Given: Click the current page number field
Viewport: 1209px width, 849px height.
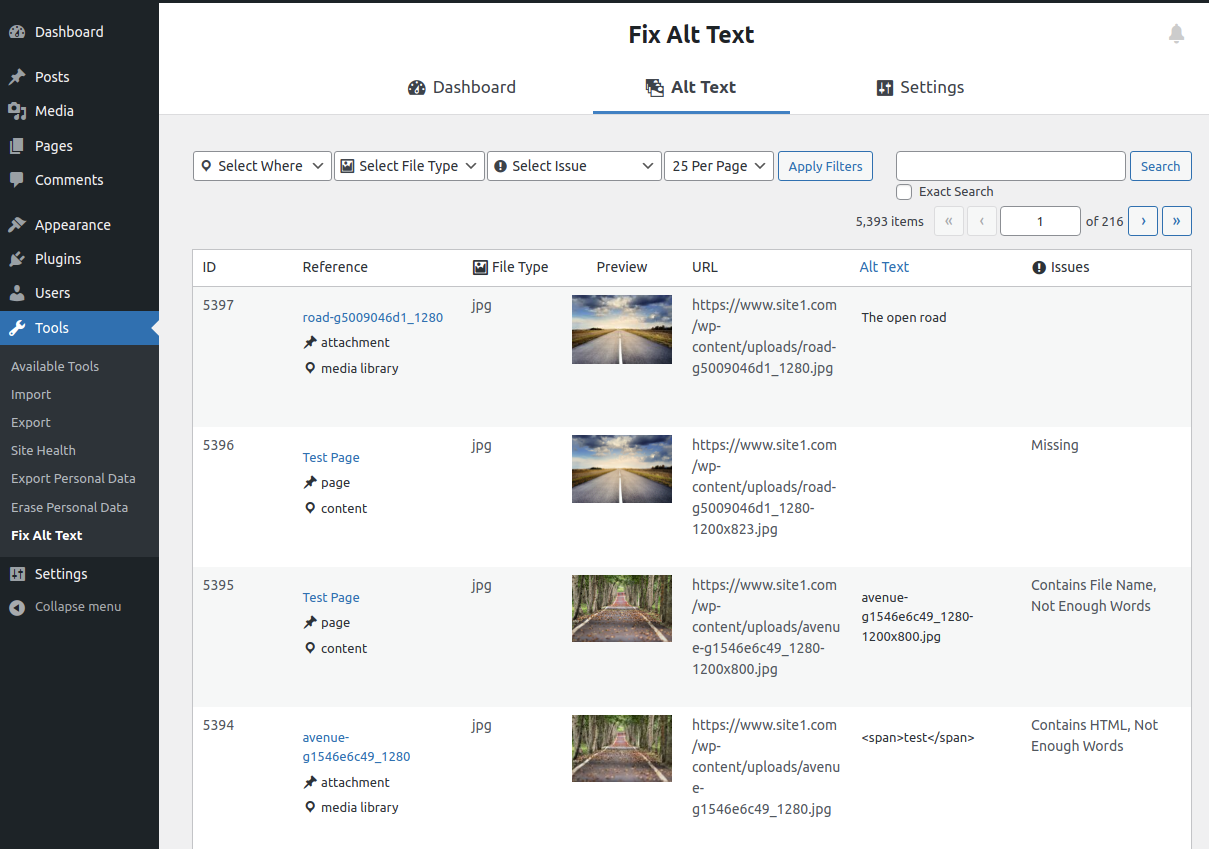Looking at the screenshot, I should click(x=1040, y=221).
